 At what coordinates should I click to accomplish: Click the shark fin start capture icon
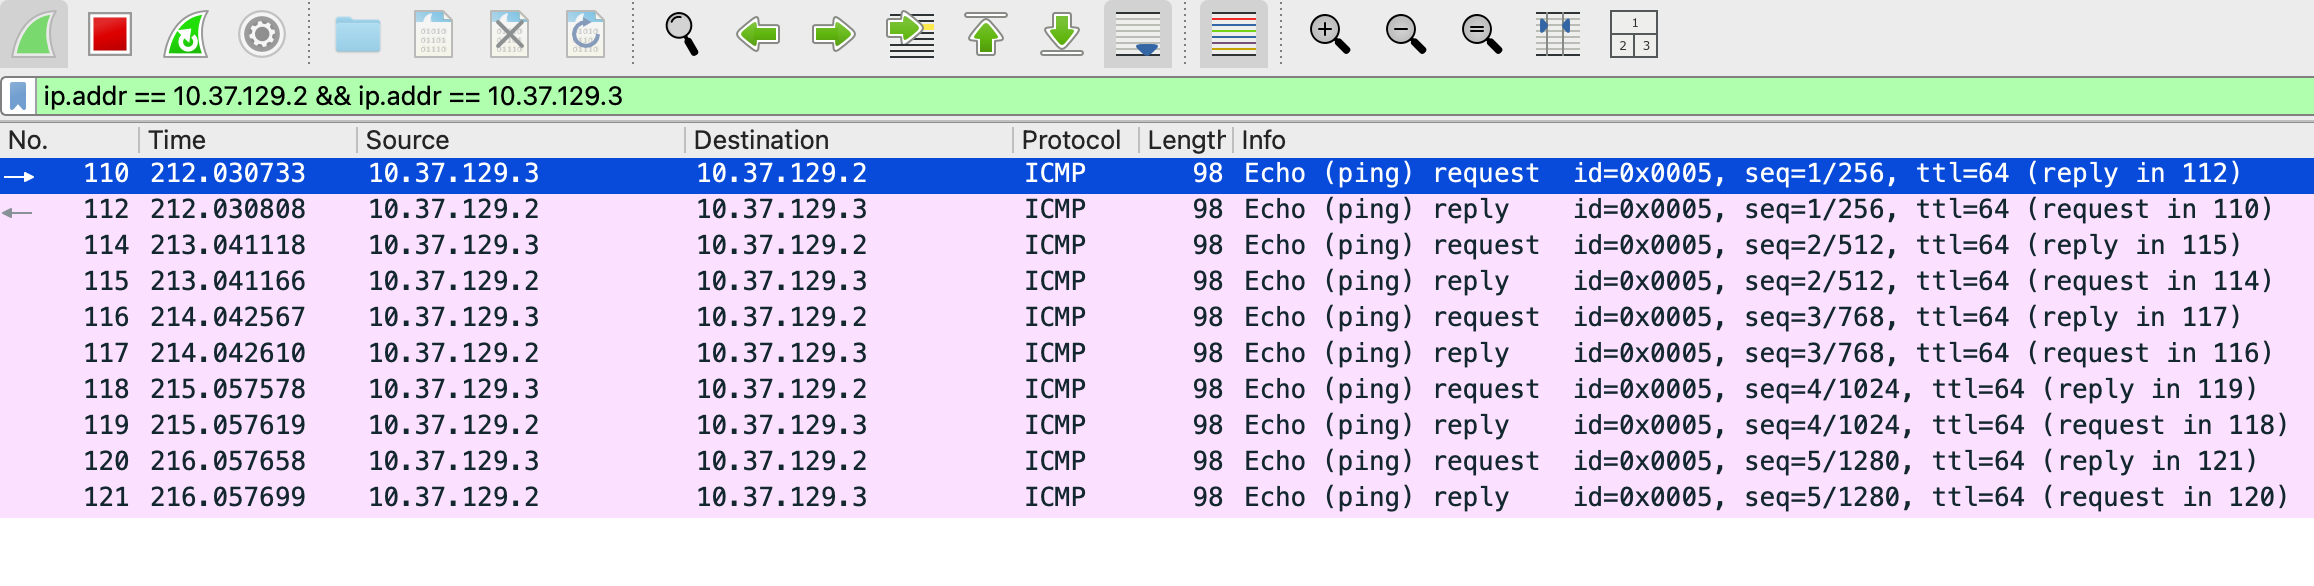pyautogui.click(x=35, y=34)
